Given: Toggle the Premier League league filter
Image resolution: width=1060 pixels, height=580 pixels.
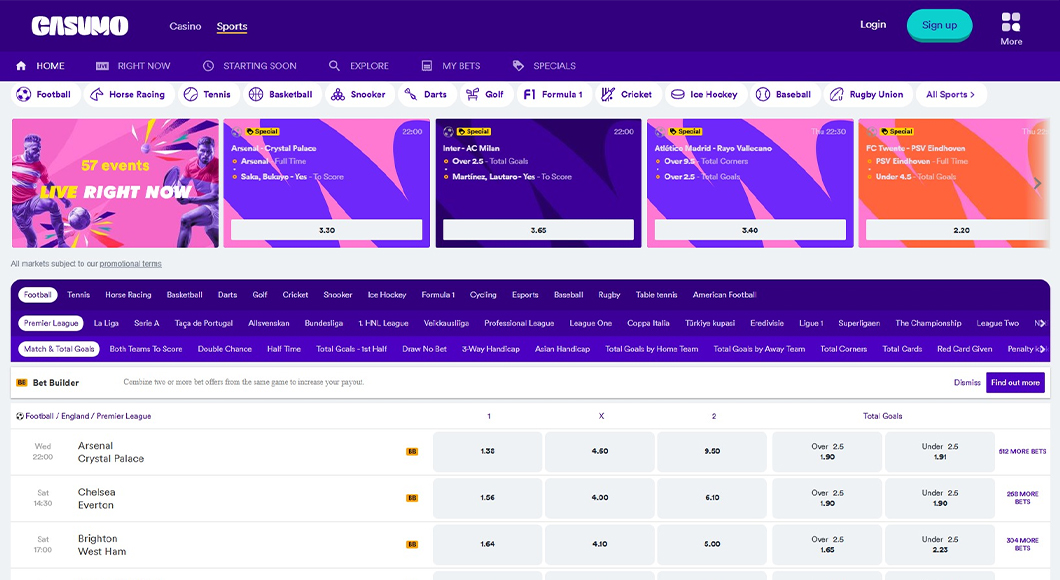Looking at the screenshot, I should pos(50,322).
